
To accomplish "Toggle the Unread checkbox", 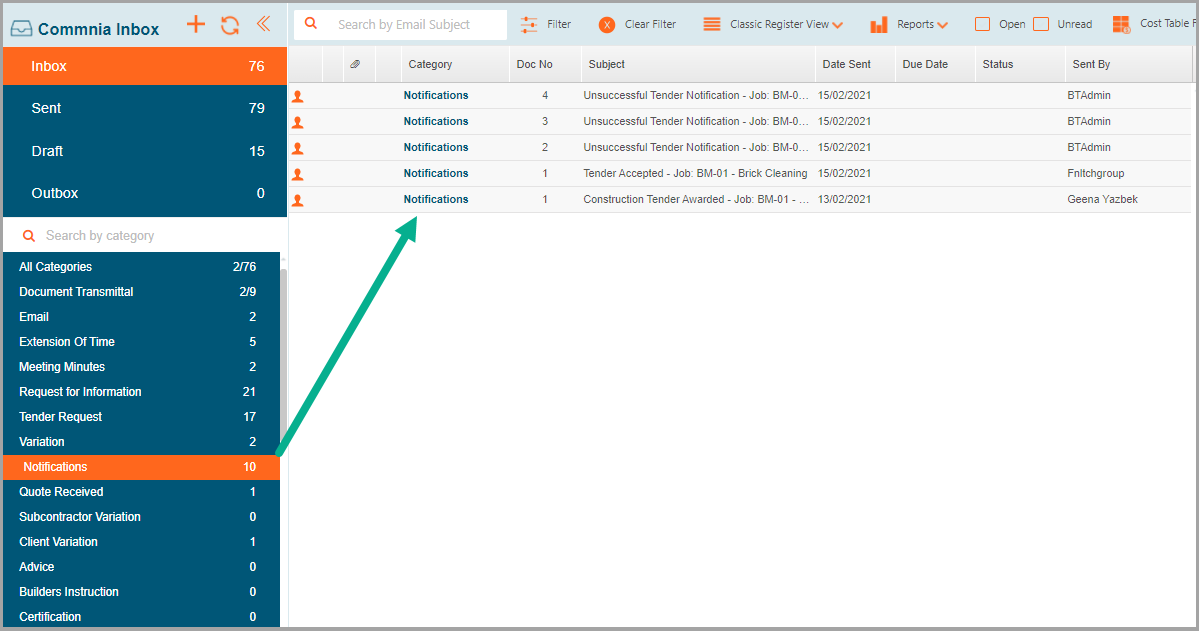I will pyautogui.click(x=1041, y=24).
